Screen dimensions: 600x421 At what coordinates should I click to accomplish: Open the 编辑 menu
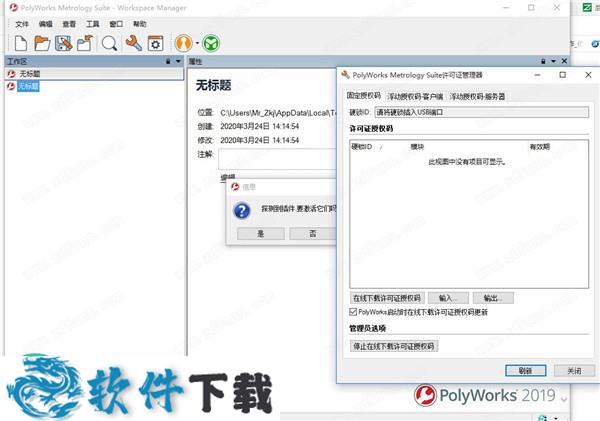pyautogui.click(x=46, y=24)
